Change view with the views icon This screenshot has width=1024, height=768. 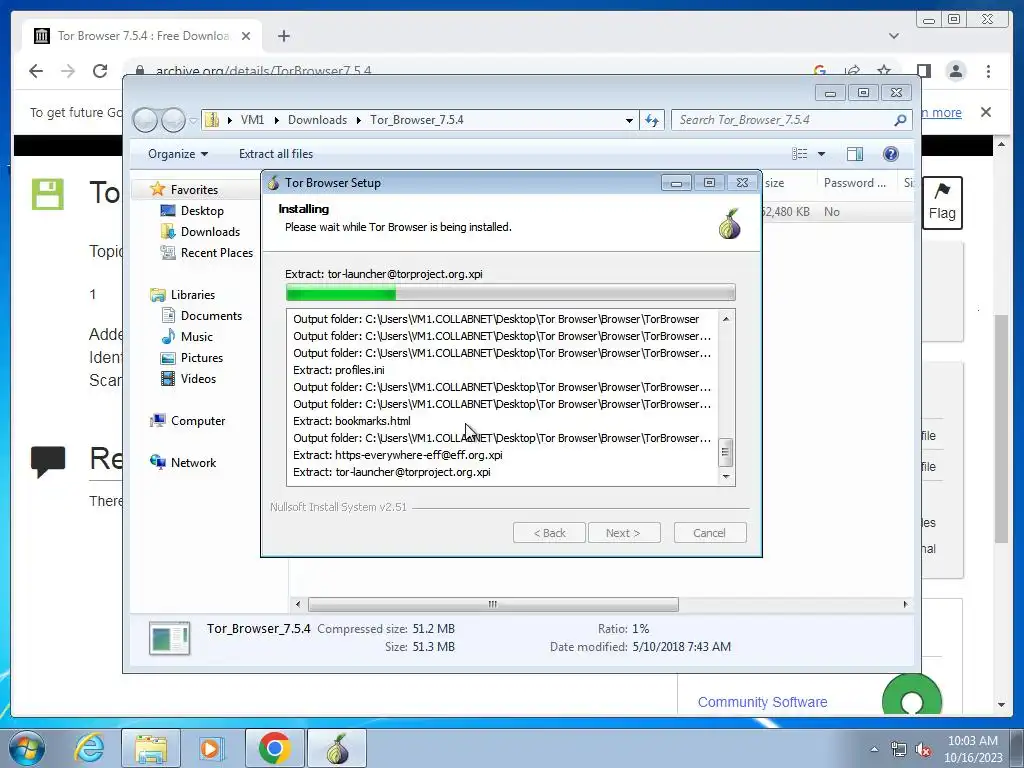pos(799,154)
